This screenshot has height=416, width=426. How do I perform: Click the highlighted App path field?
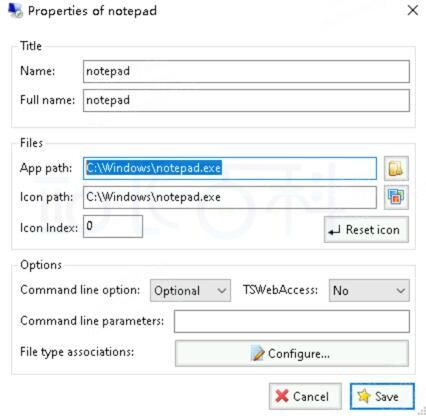click(x=230, y=168)
